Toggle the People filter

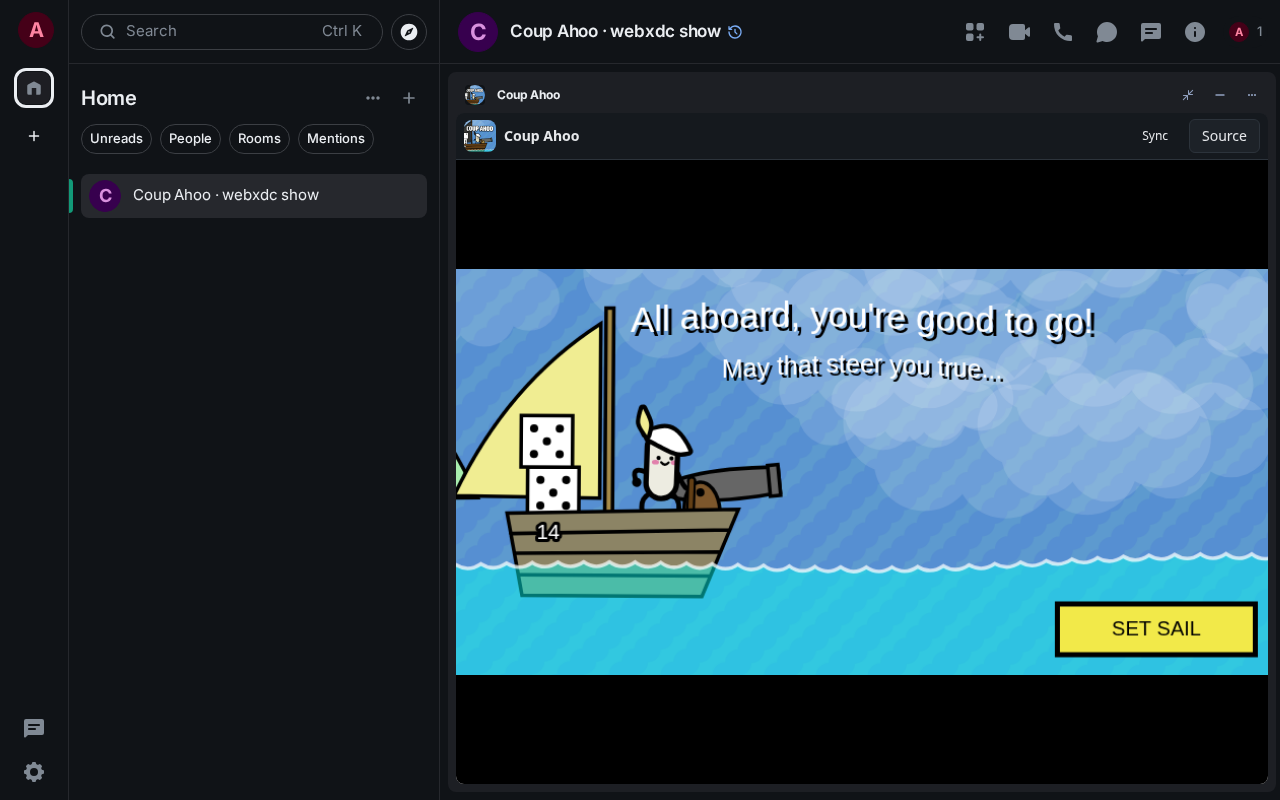[x=190, y=139]
